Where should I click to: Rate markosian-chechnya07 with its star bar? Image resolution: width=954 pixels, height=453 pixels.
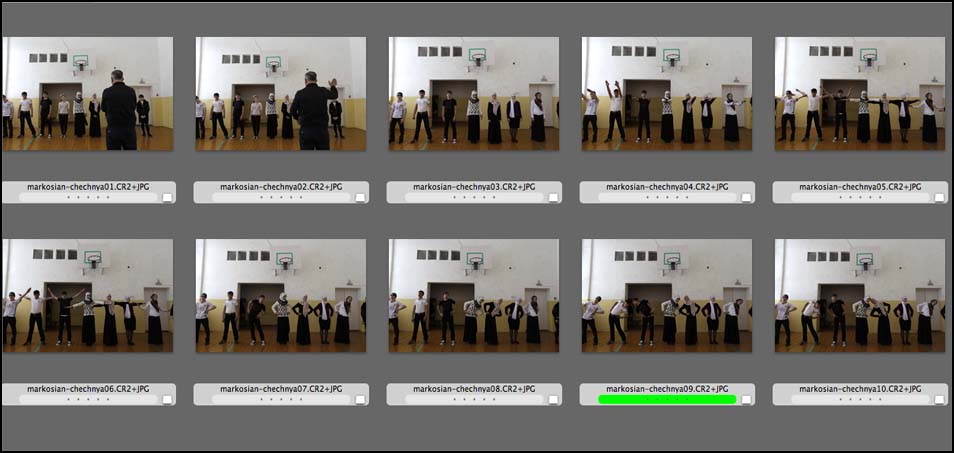[281, 399]
